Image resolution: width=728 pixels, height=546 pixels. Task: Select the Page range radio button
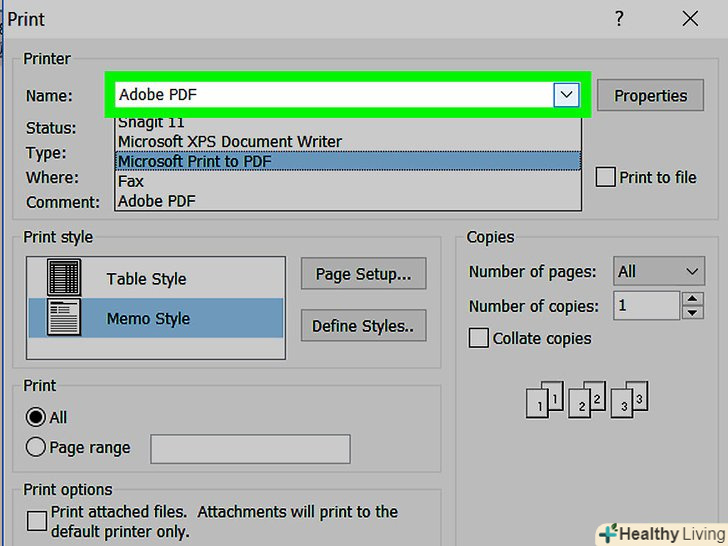click(x=36, y=447)
